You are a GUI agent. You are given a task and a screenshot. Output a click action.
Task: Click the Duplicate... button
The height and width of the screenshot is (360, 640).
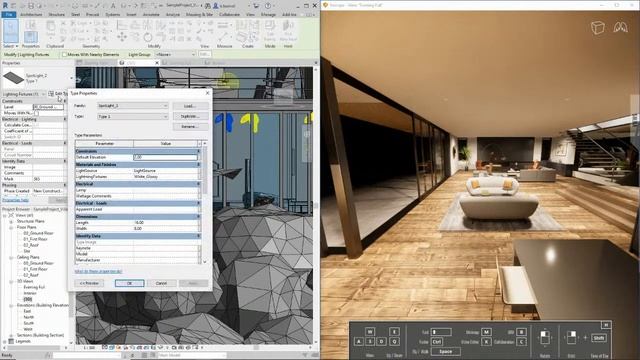click(x=190, y=116)
